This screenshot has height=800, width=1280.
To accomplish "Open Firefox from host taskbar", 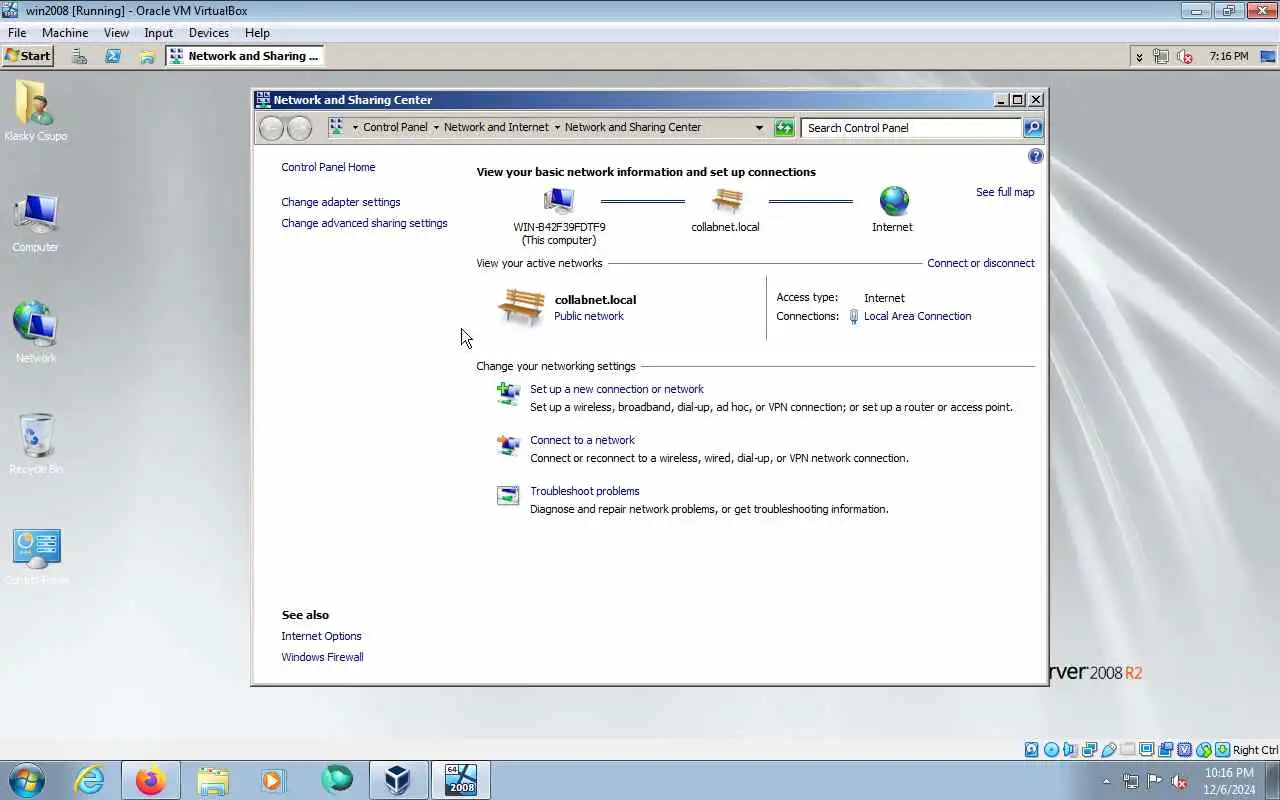I will click(151, 780).
